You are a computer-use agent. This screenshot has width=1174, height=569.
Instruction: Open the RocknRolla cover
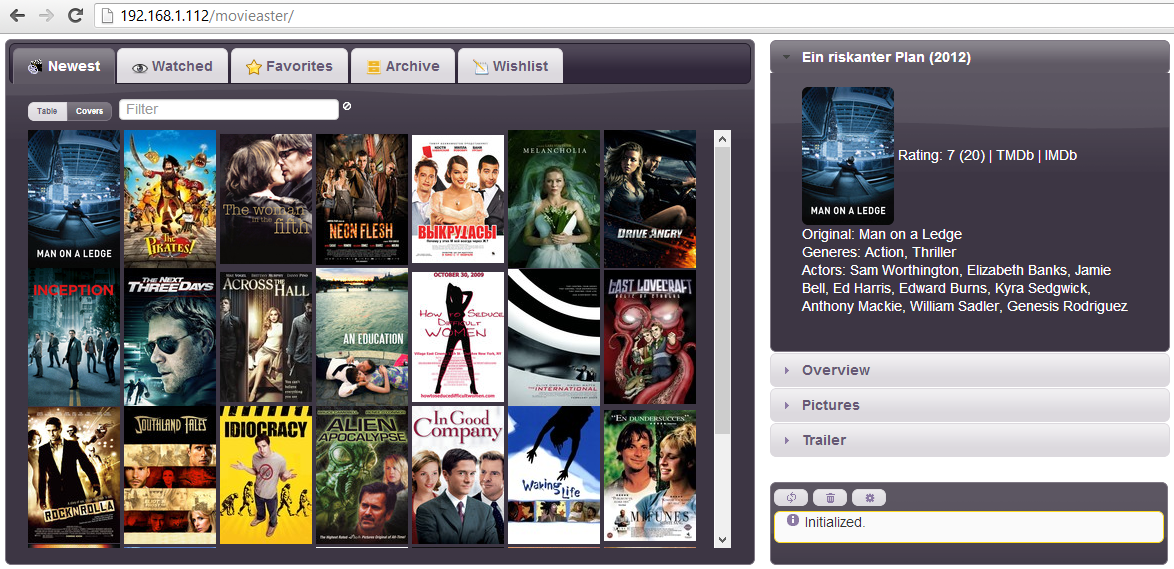click(x=74, y=475)
